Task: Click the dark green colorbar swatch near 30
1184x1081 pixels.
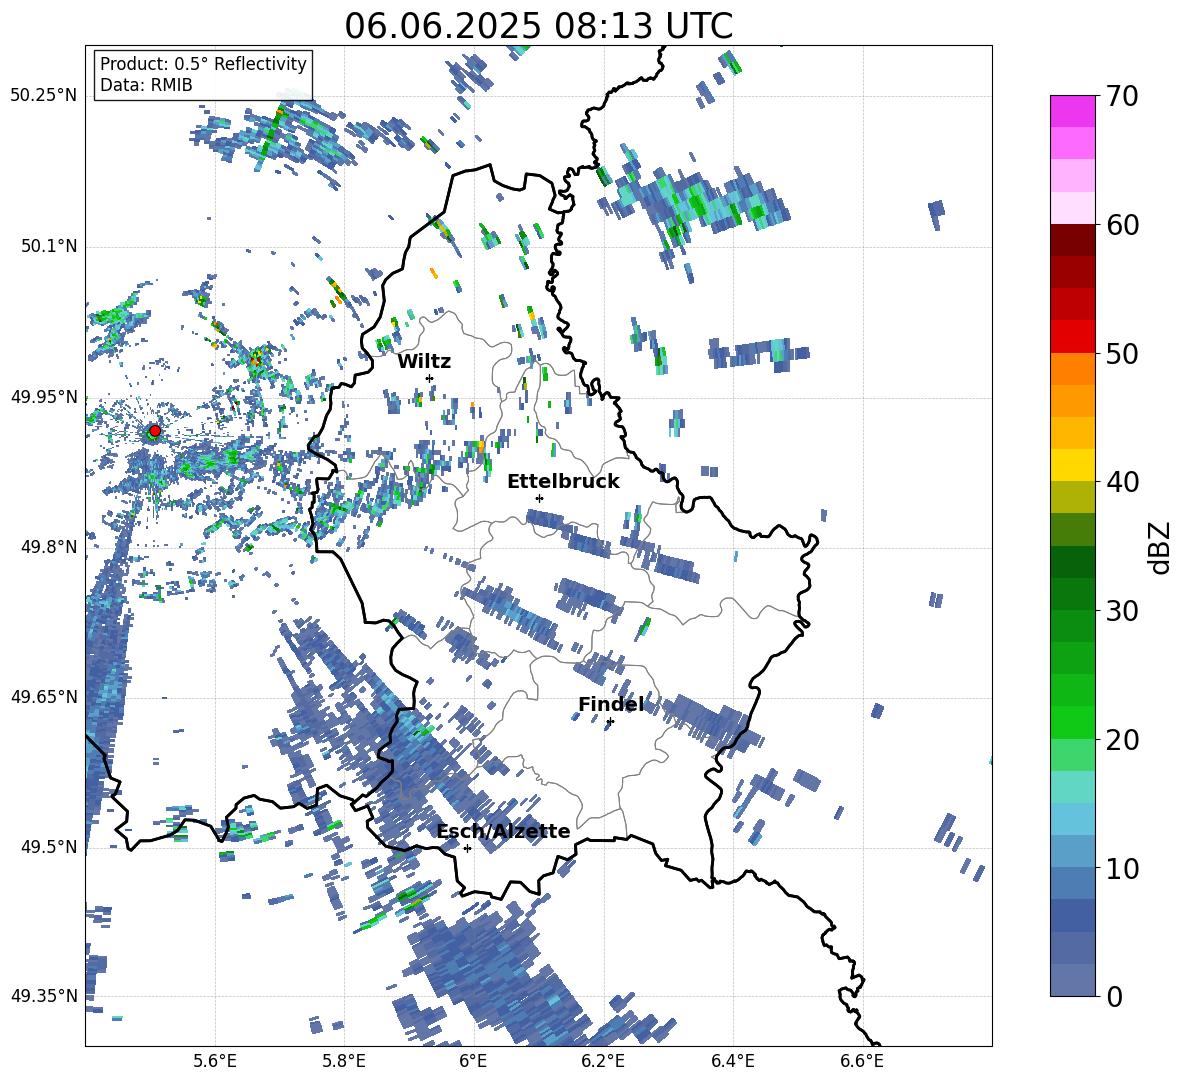Action: (x=1072, y=594)
